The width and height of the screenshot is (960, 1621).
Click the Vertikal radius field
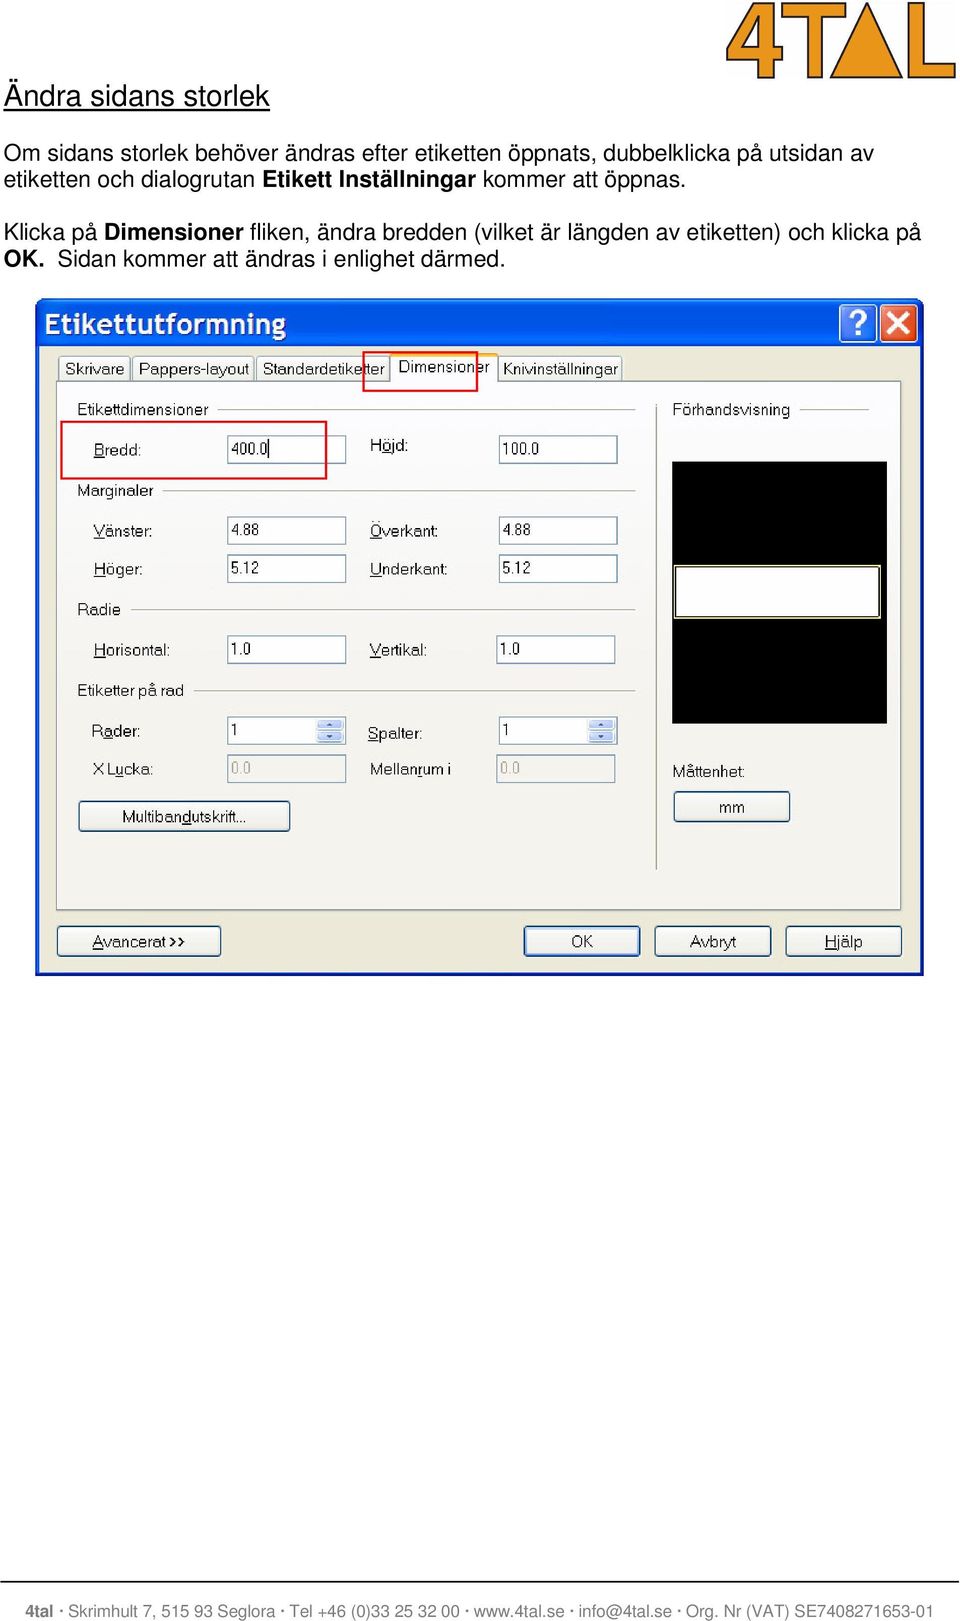coord(556,649)
